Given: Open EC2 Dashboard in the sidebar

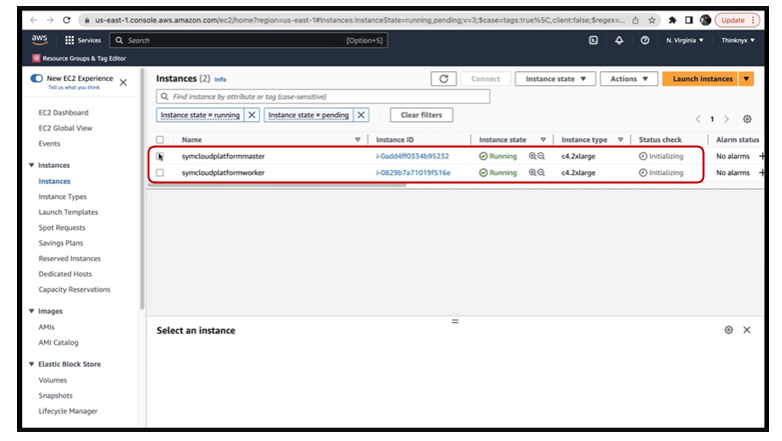Looking at the screenshot, I should (63, 113).
